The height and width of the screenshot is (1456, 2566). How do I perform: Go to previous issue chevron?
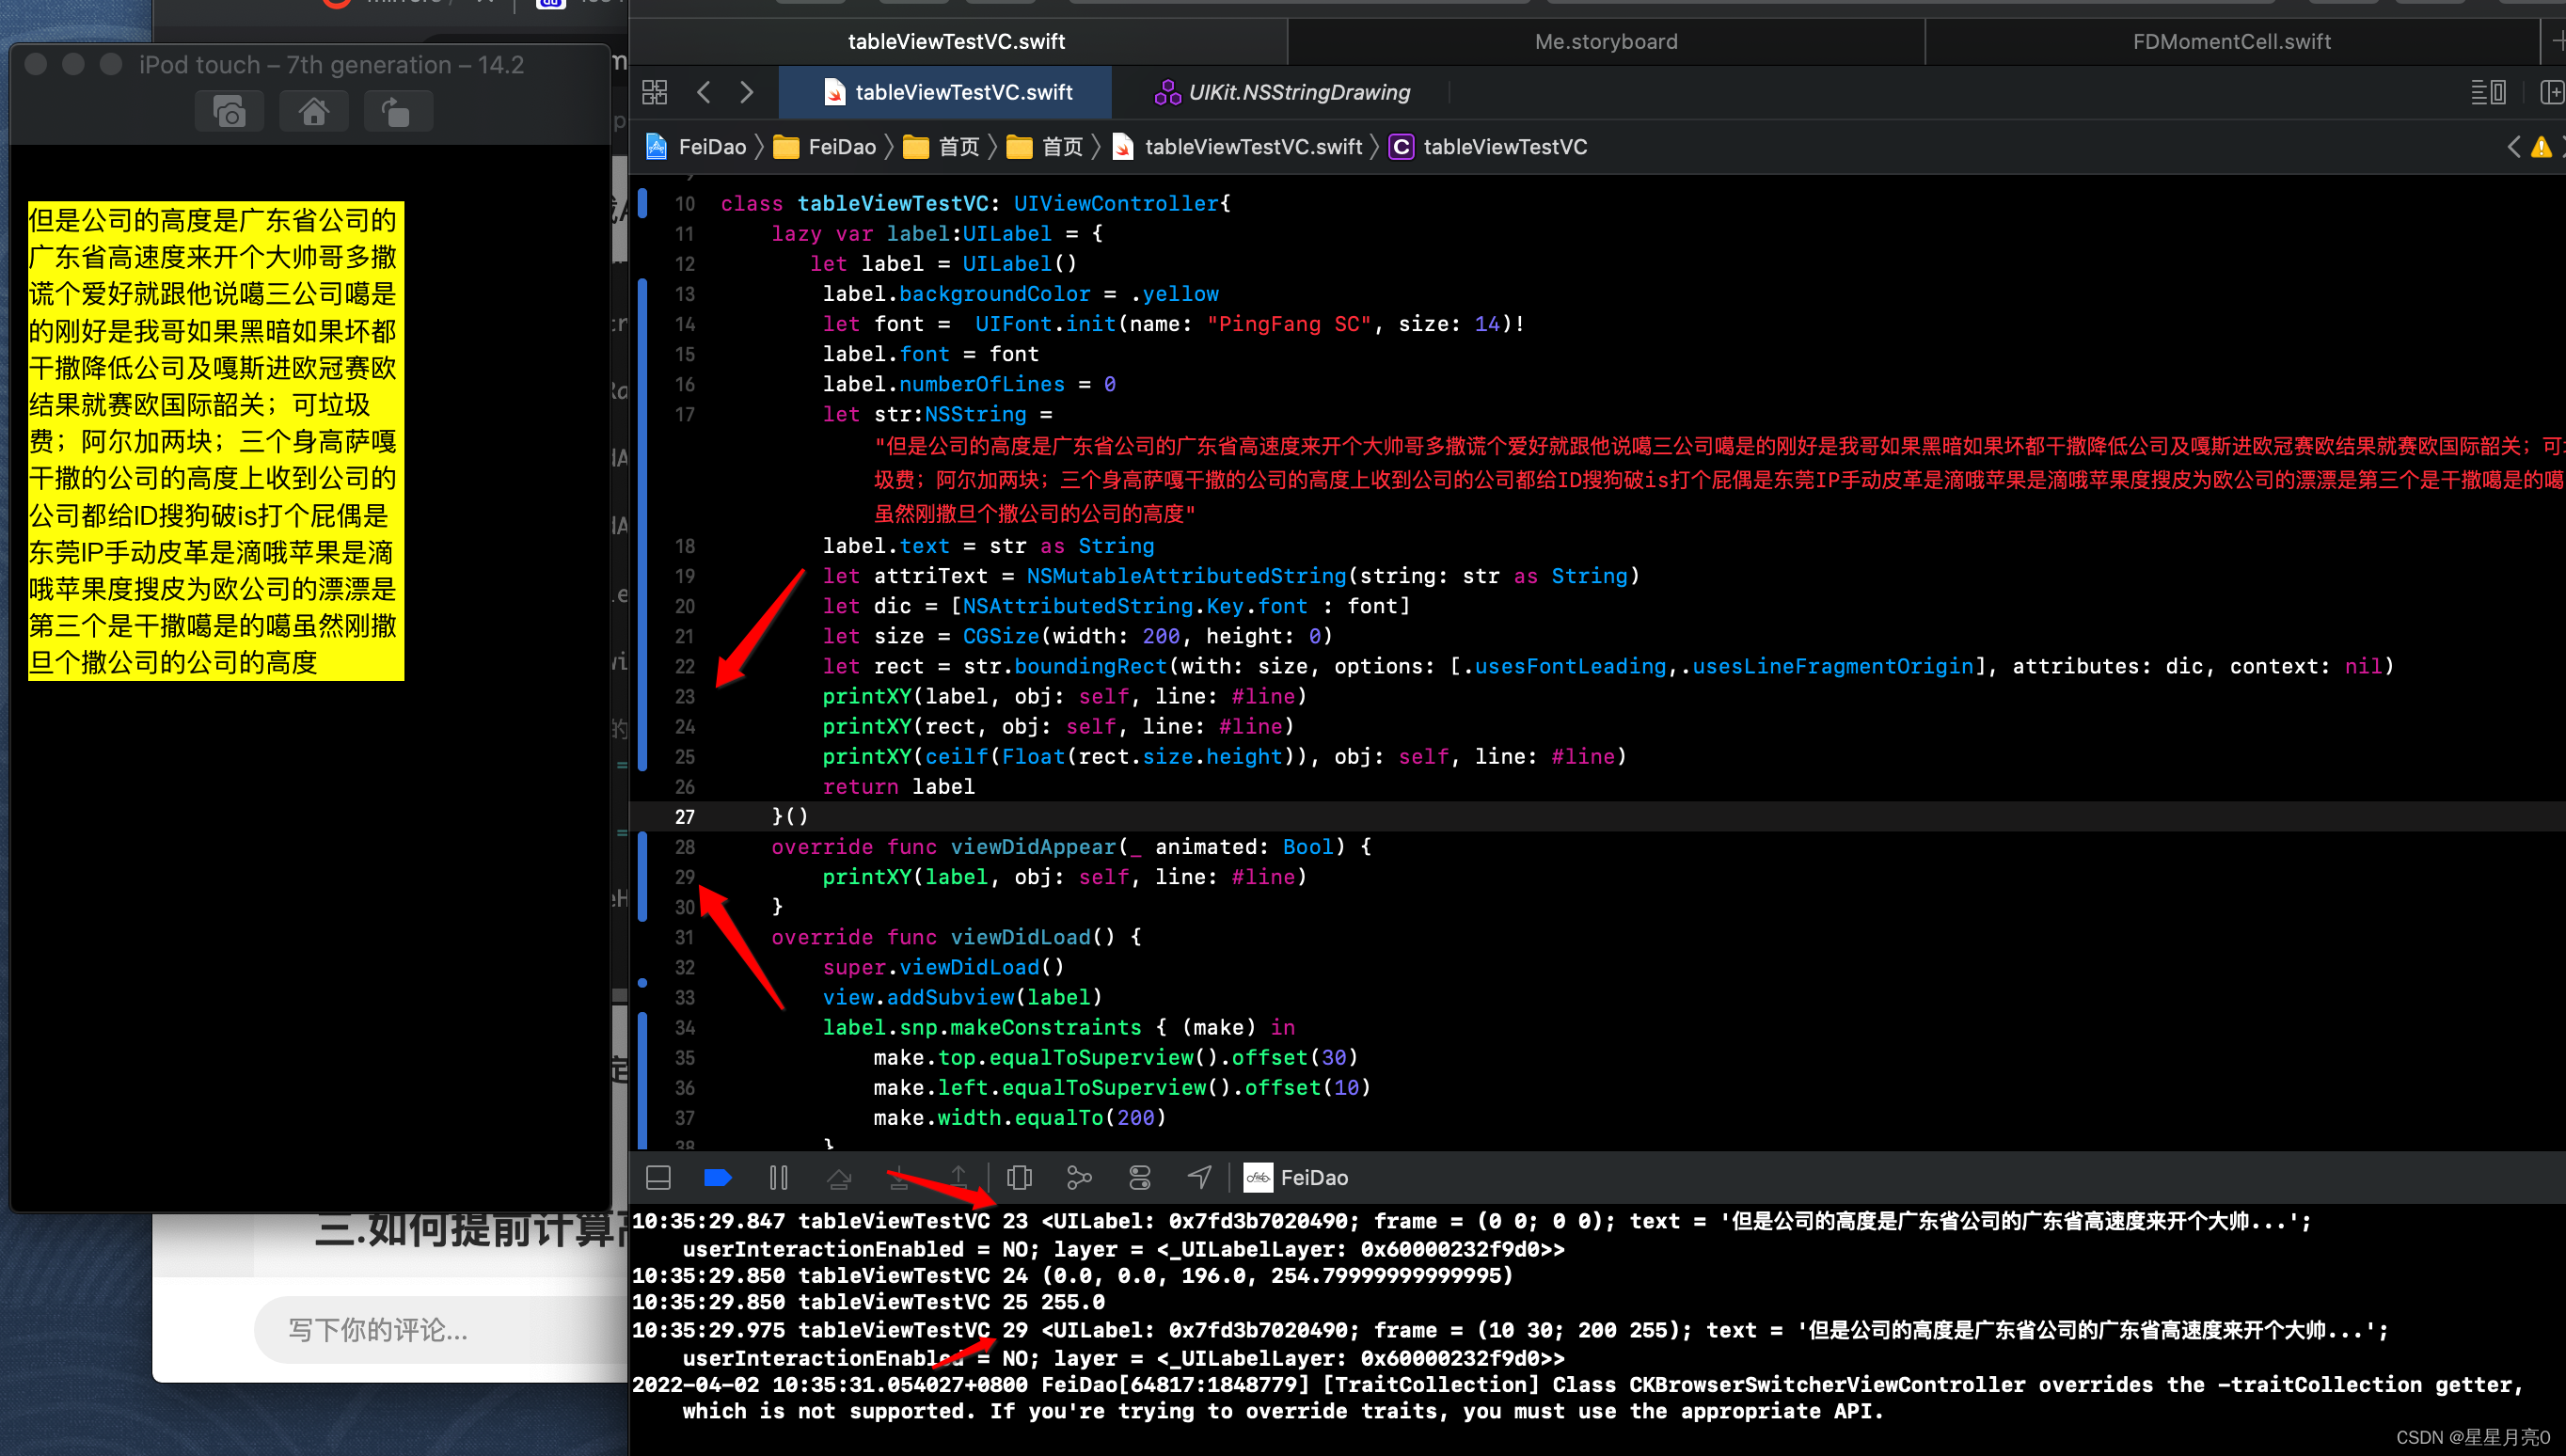click(x=2514, y=148)
